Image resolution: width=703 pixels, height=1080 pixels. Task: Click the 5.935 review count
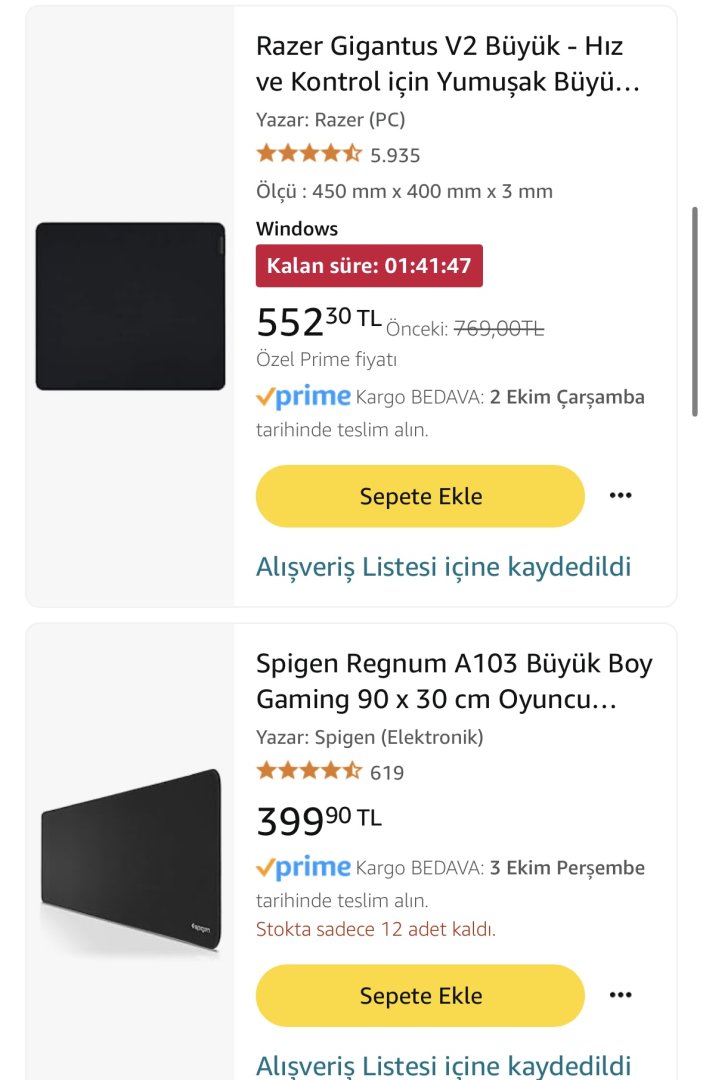coord(395,155)
